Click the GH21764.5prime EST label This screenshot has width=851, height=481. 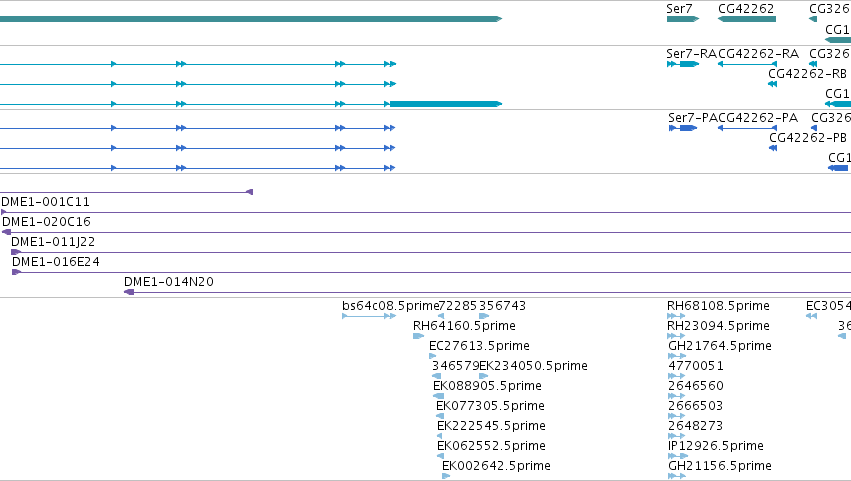720,346
